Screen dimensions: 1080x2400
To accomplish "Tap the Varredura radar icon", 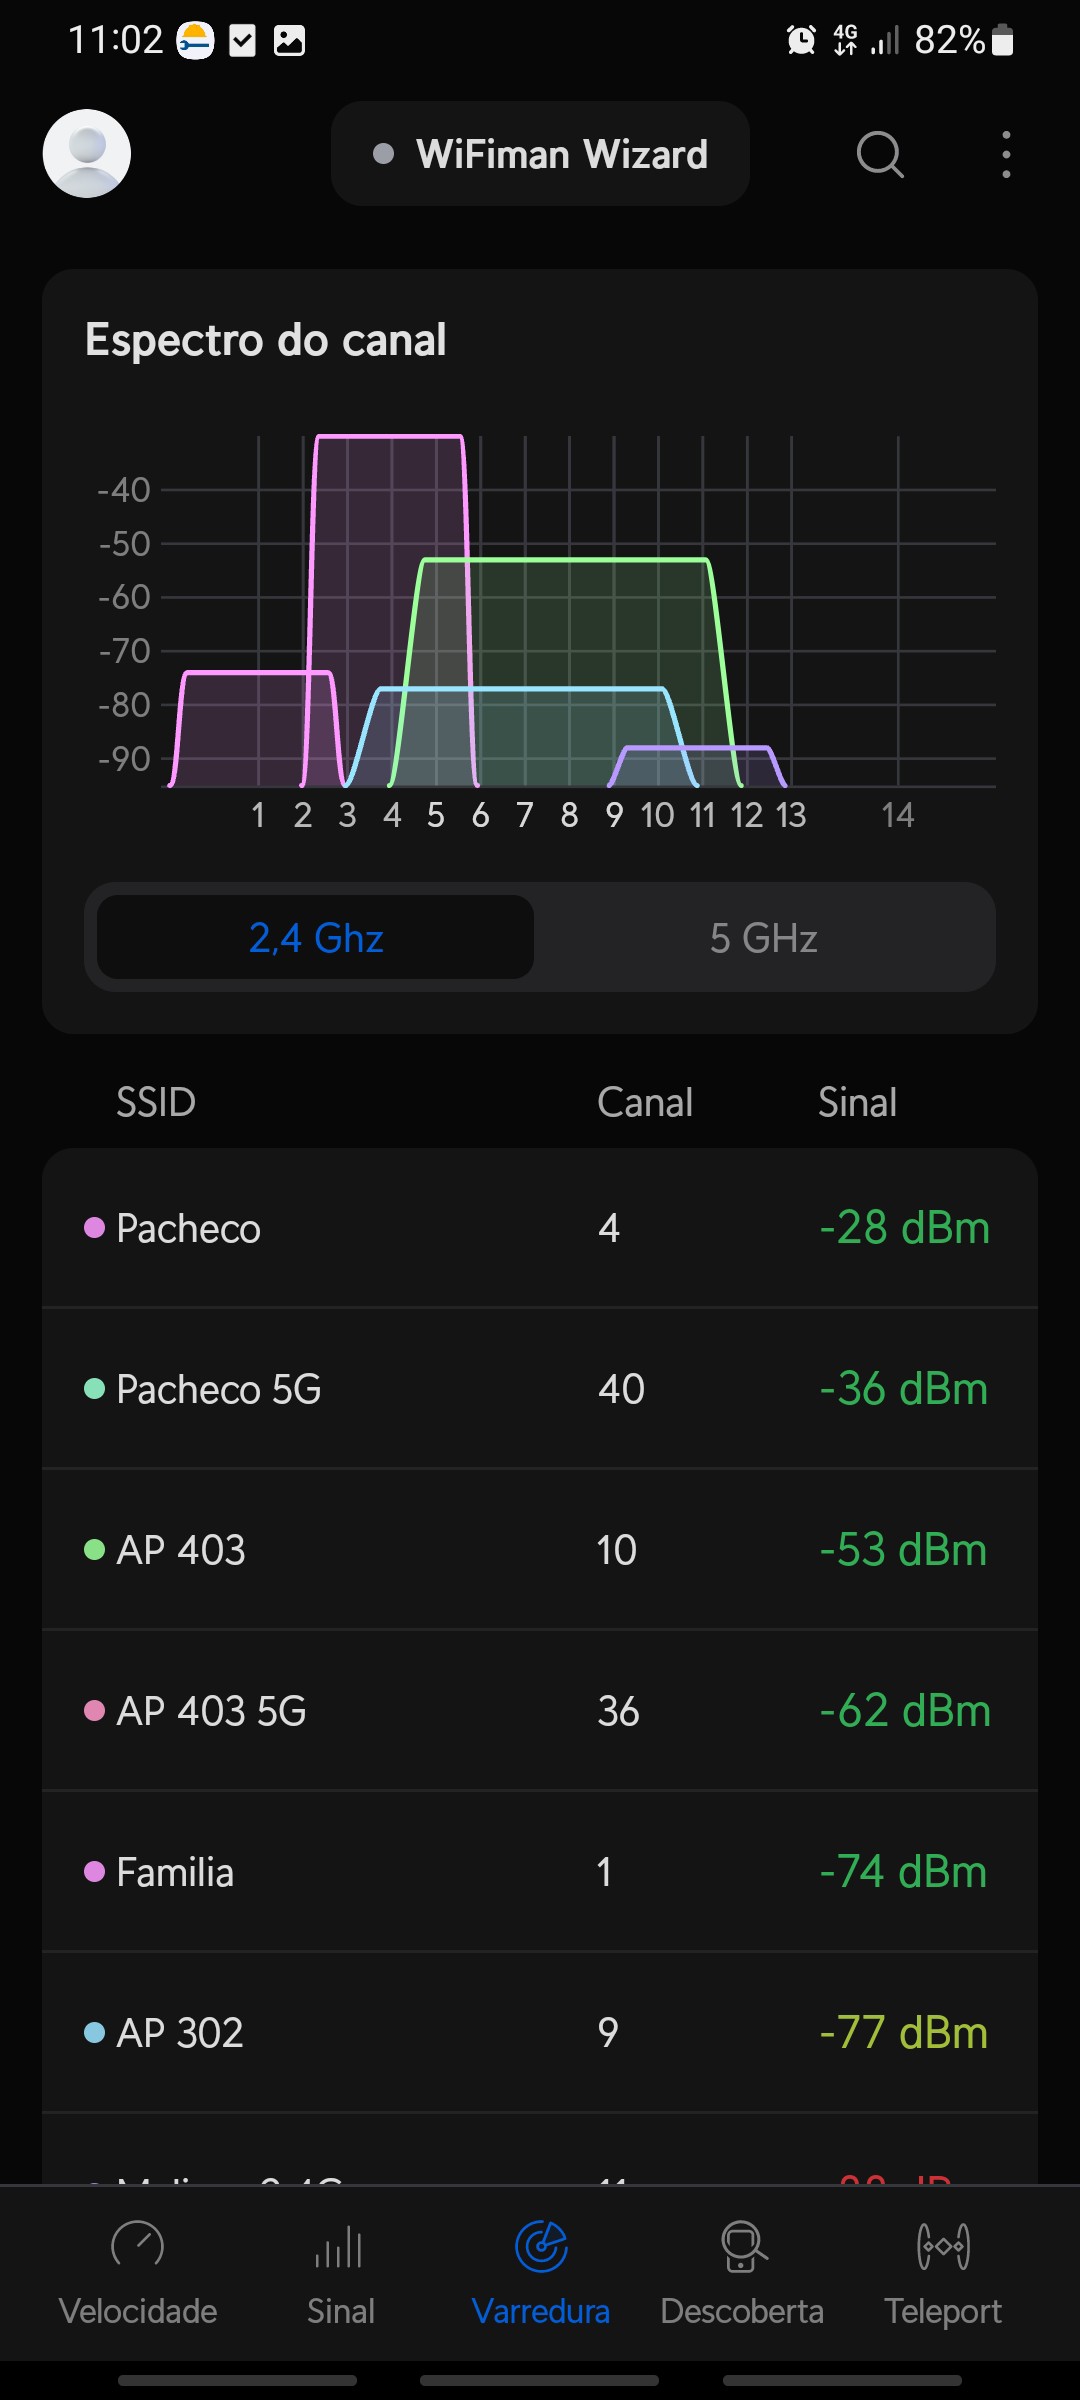I will [x=541, y=2246].
